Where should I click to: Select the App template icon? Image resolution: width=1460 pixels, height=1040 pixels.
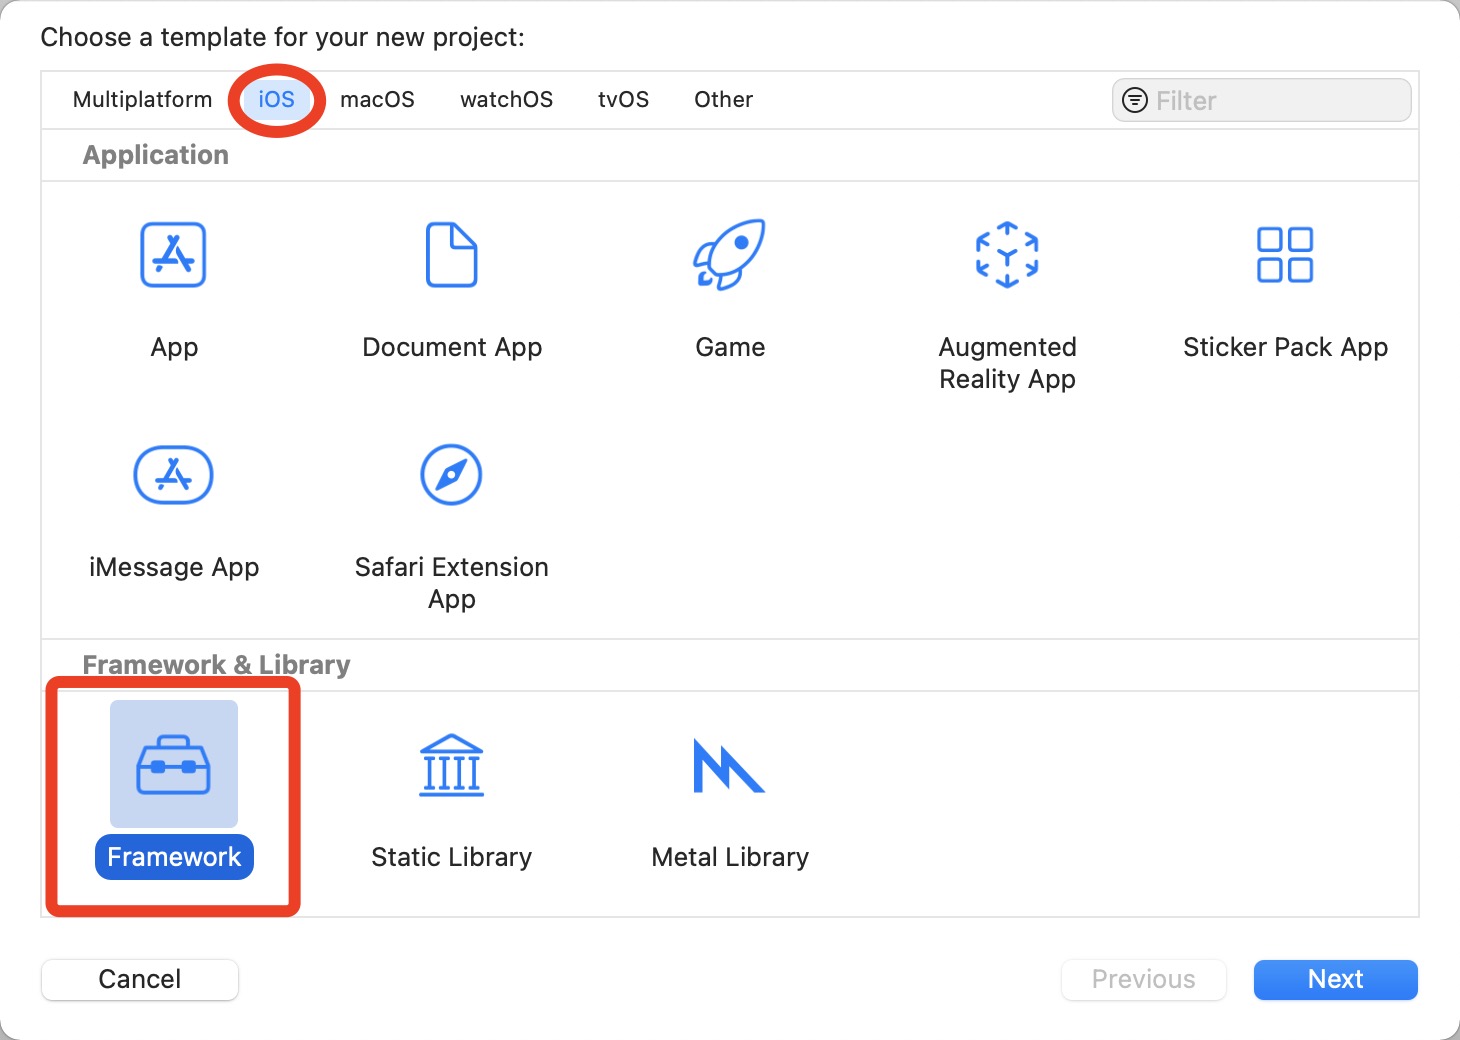tap(173, 255)
